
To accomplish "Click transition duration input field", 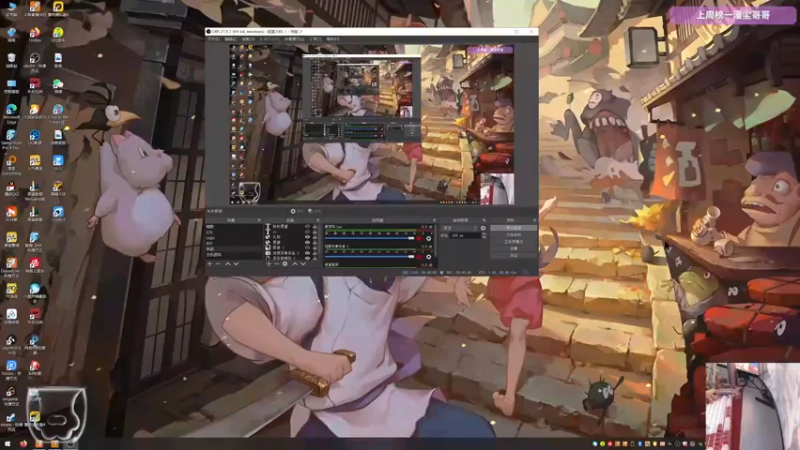I will (x=466, y=236).
